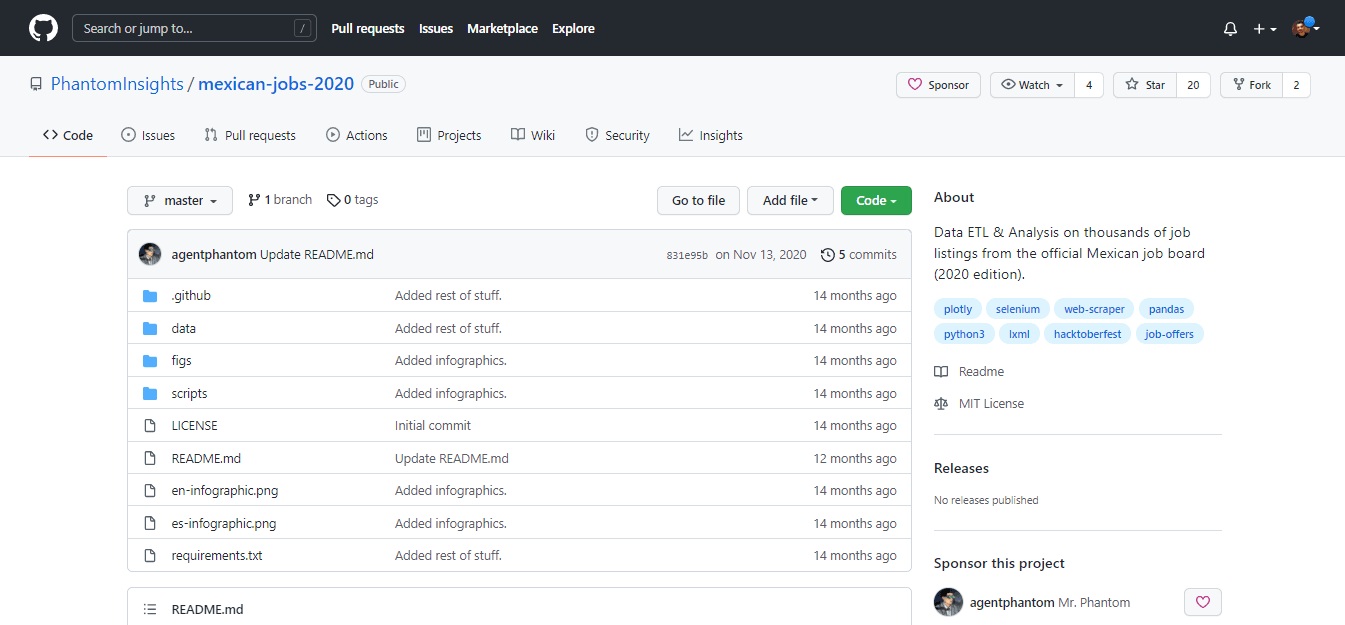Click the GitHub Octocat logo

[43, 28]
